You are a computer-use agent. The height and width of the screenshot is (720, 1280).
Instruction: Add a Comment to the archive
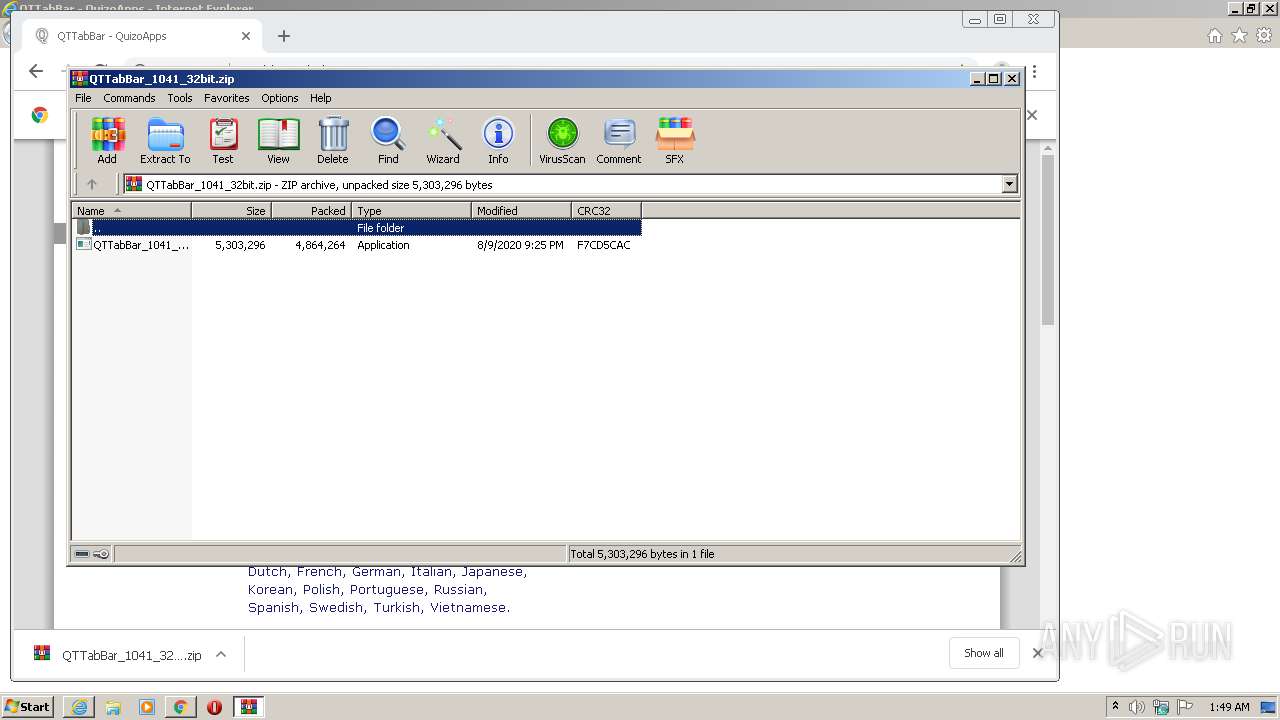coord(619,140)
